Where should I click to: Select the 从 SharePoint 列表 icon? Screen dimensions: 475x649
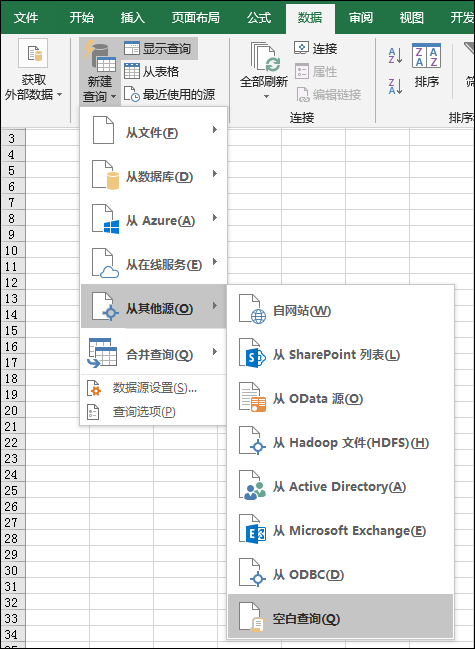coord(252,353)
